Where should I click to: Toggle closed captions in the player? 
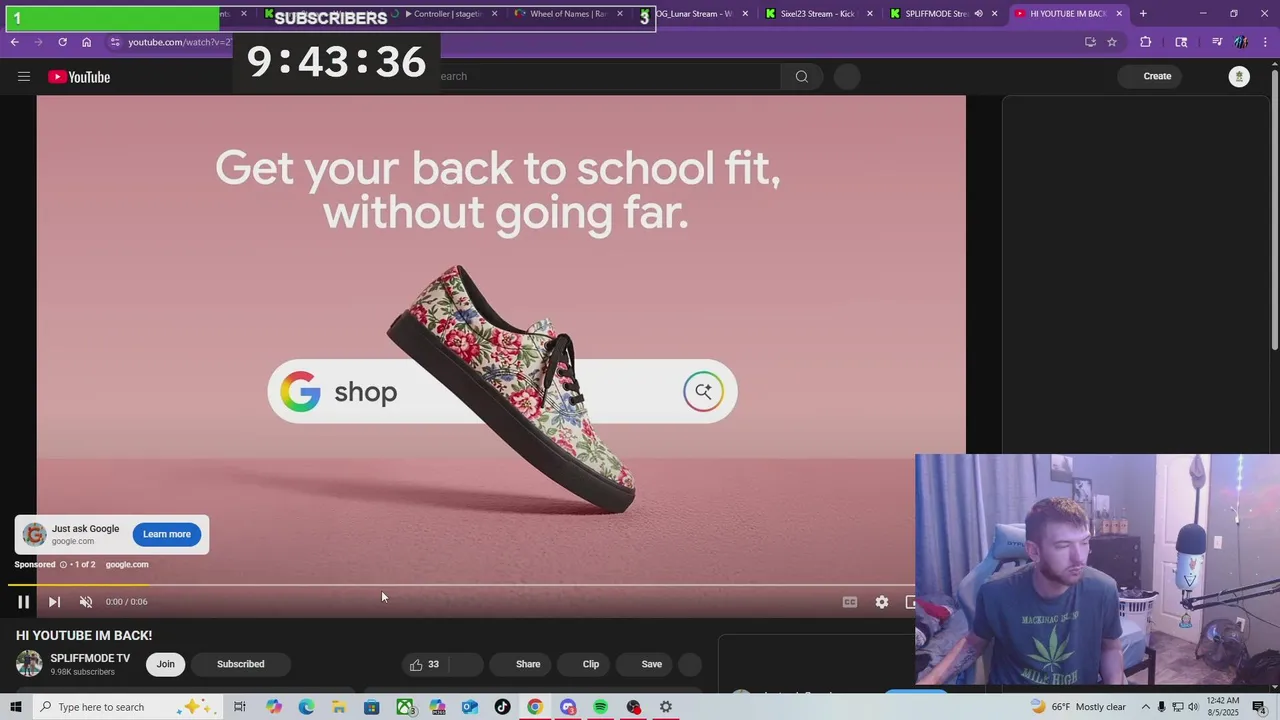pyautogui.click(x=850, y=602)
